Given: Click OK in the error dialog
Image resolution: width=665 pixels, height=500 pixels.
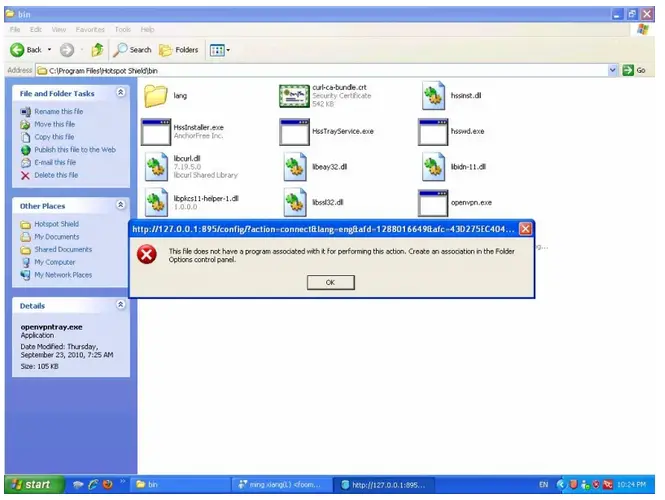Looking at the screenshot, I should click(330, 283).
